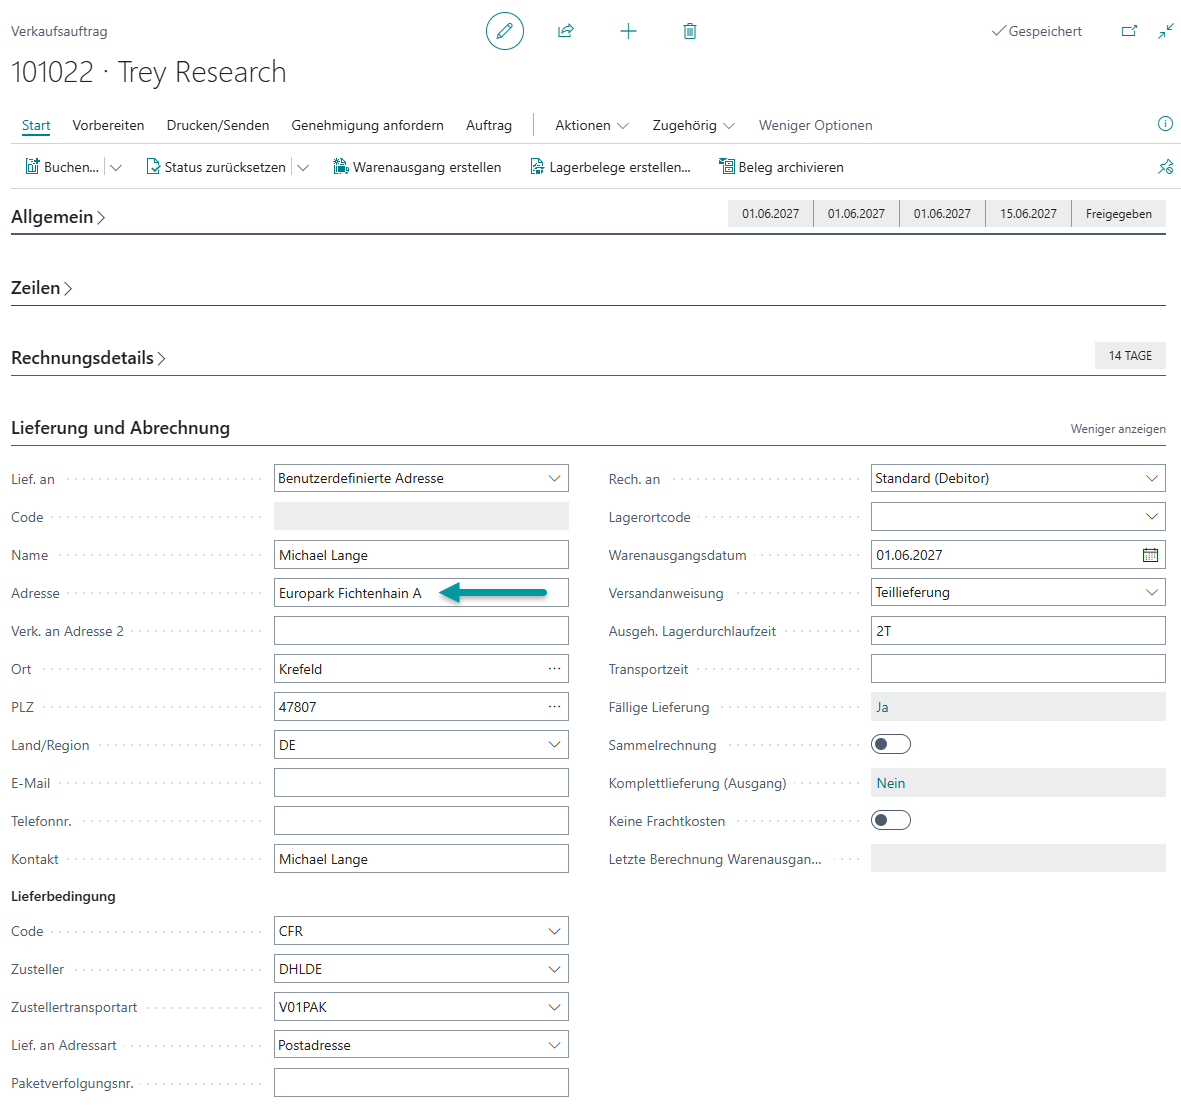1181x1110 pixels.
Task: Open the Auftrag tab
Action: (x=489, y=125)
